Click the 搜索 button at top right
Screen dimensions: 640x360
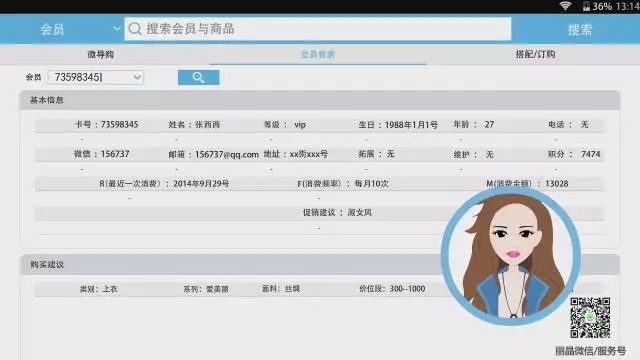tap(580, 29)
